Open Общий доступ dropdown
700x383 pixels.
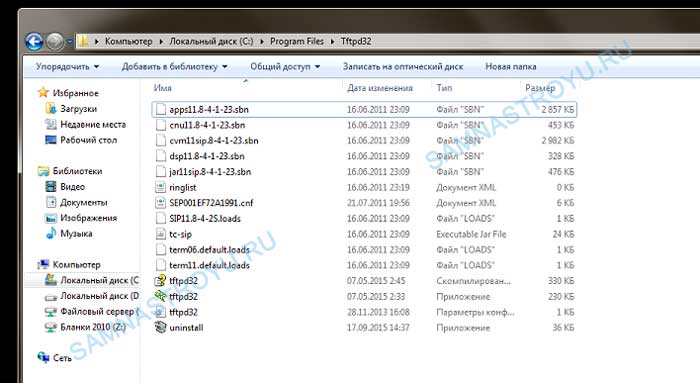coord(285,67)
